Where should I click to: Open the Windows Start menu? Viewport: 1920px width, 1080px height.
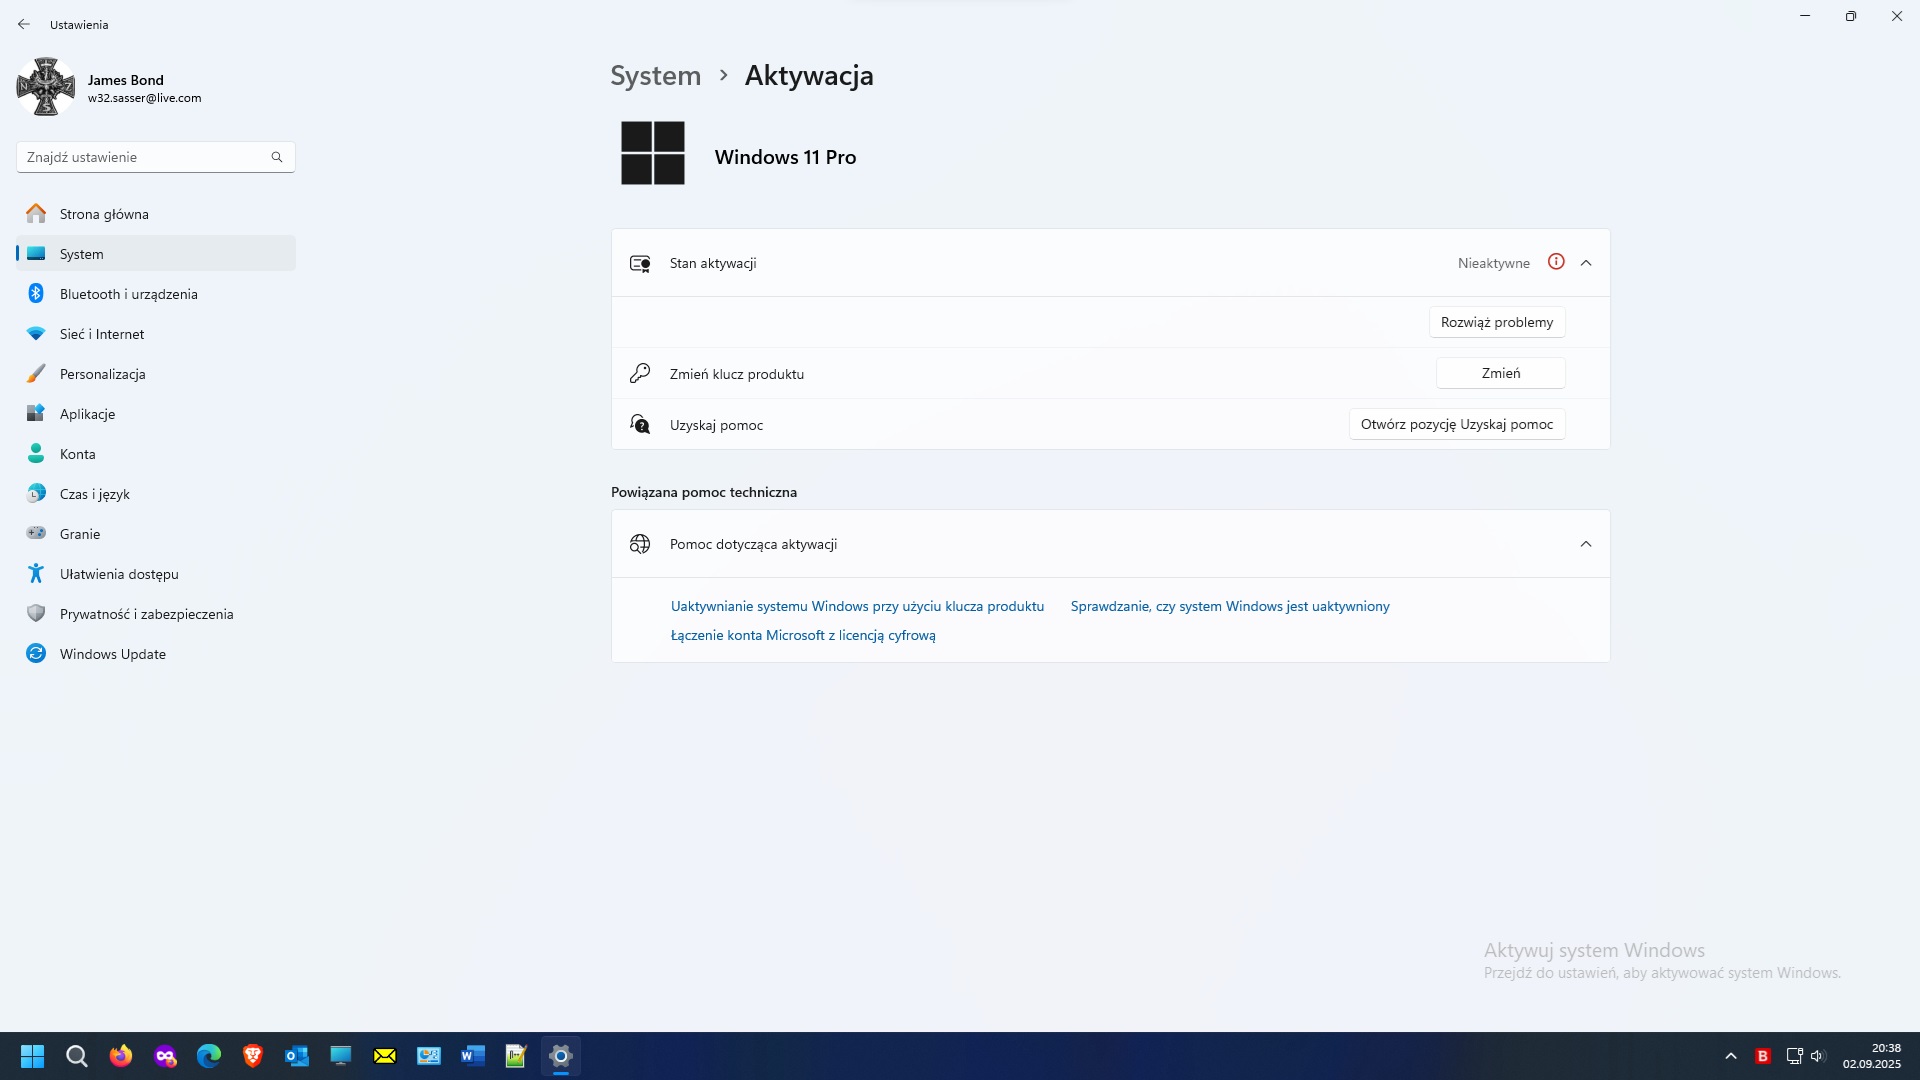click(33, 1056)
